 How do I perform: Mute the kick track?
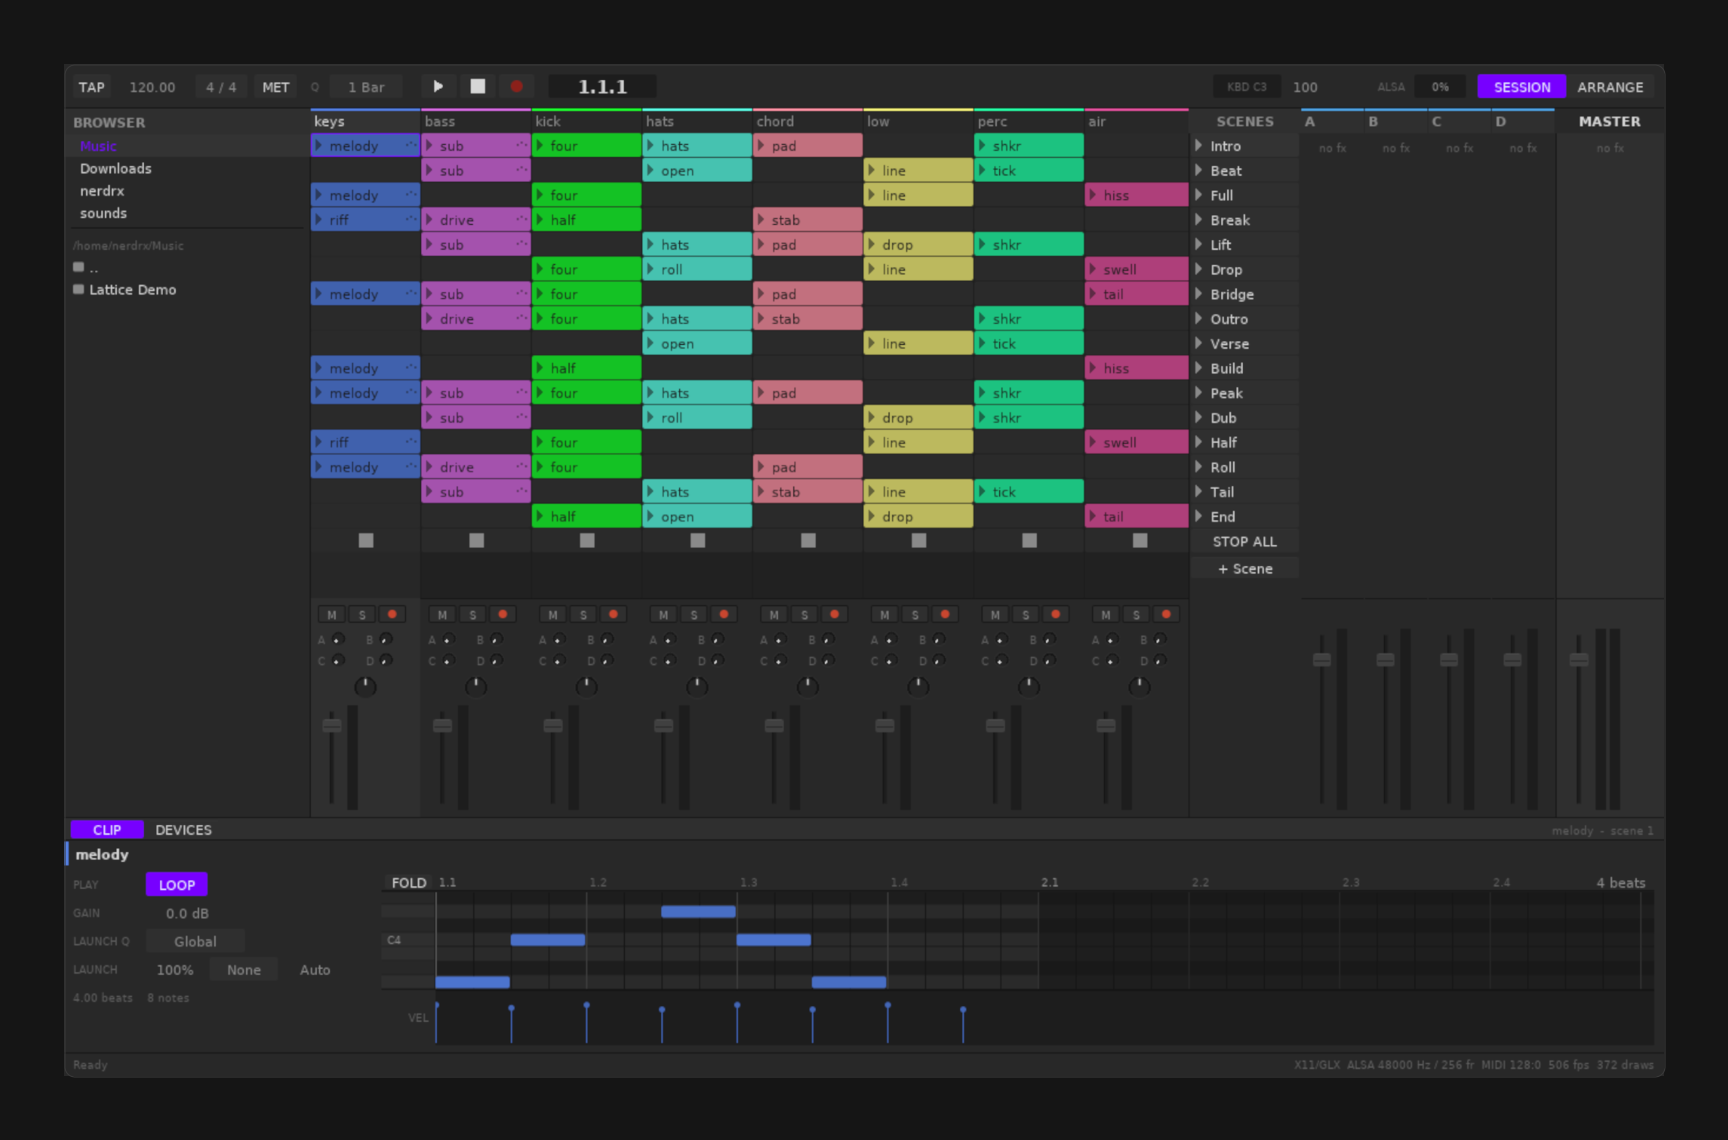pyautogui.click(x=553, y=615)
